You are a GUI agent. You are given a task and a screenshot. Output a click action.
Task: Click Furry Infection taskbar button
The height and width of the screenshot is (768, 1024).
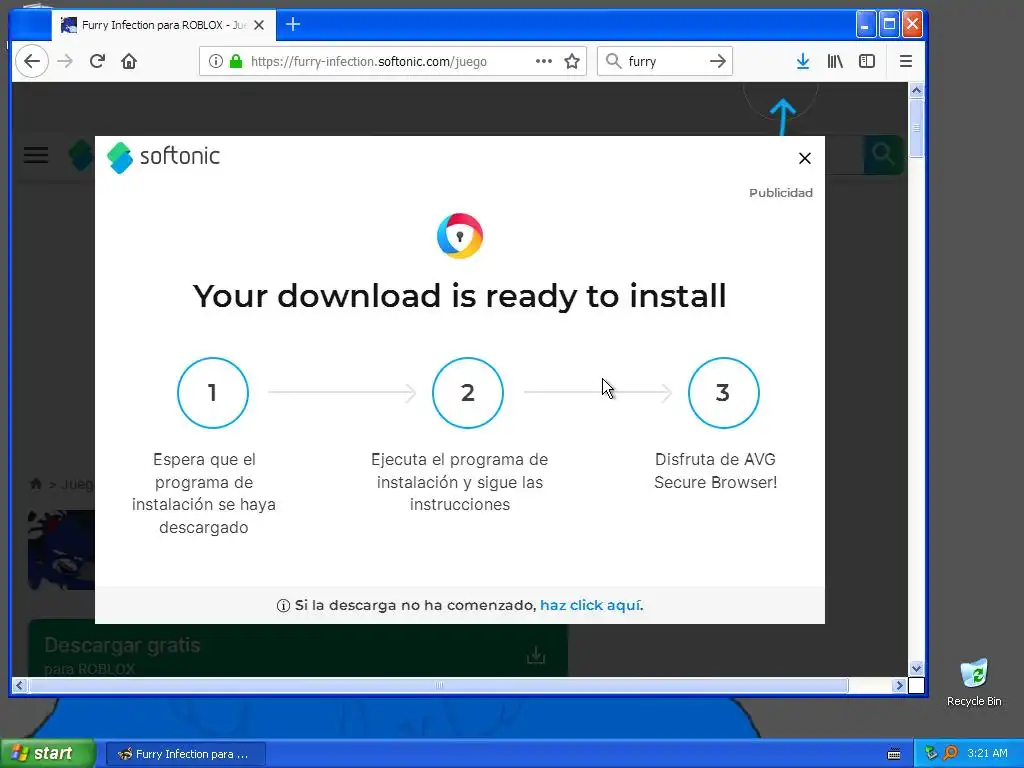185,754
